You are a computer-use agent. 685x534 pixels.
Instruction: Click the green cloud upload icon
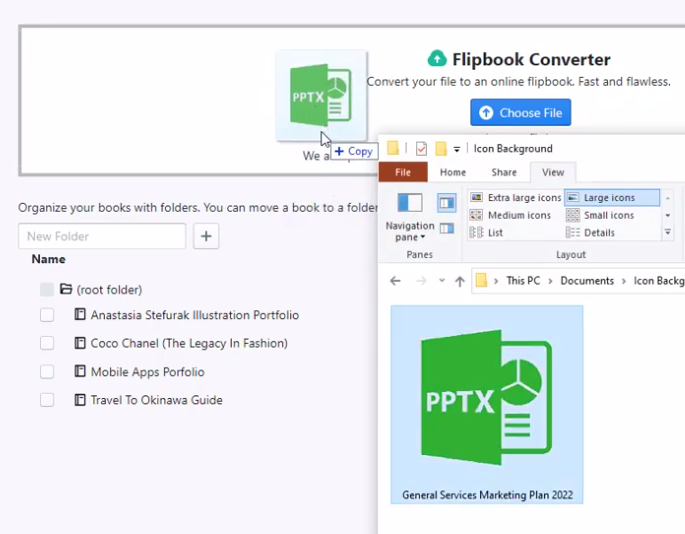[x=437, y=59]
